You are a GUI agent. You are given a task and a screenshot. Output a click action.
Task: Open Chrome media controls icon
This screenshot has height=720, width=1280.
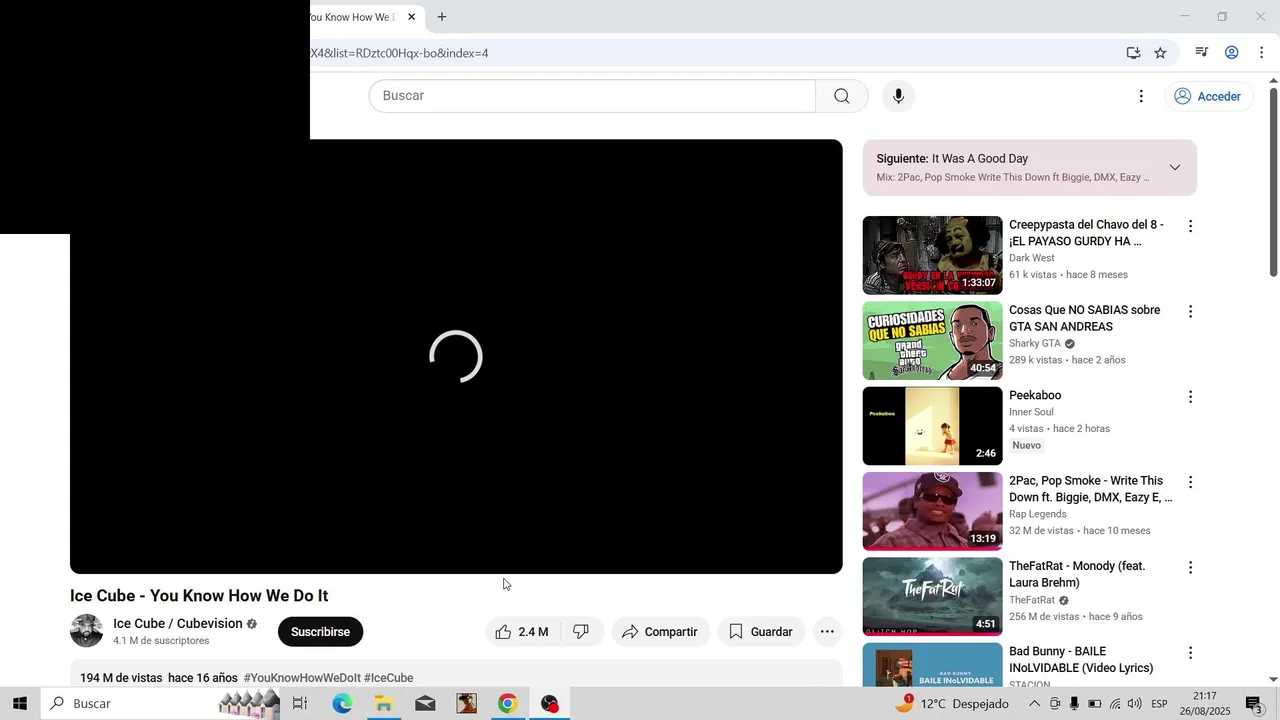tap(1202, 53)
